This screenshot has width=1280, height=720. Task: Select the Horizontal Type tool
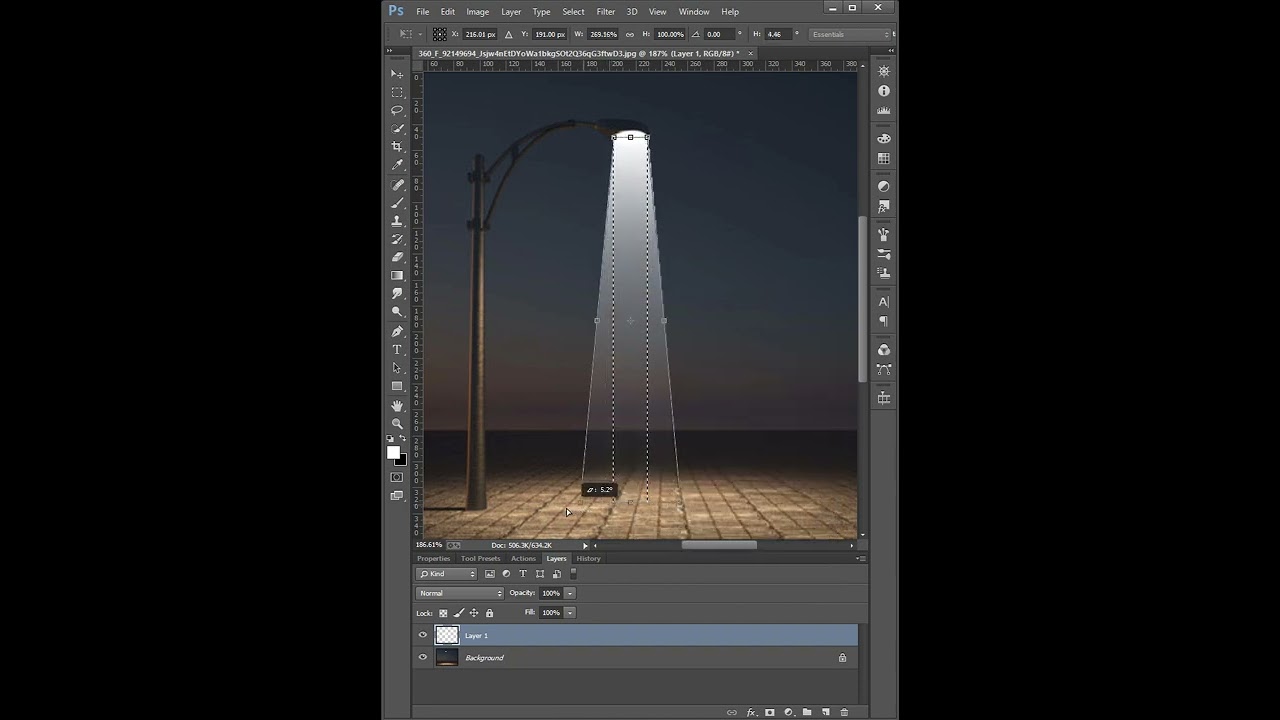397,350
